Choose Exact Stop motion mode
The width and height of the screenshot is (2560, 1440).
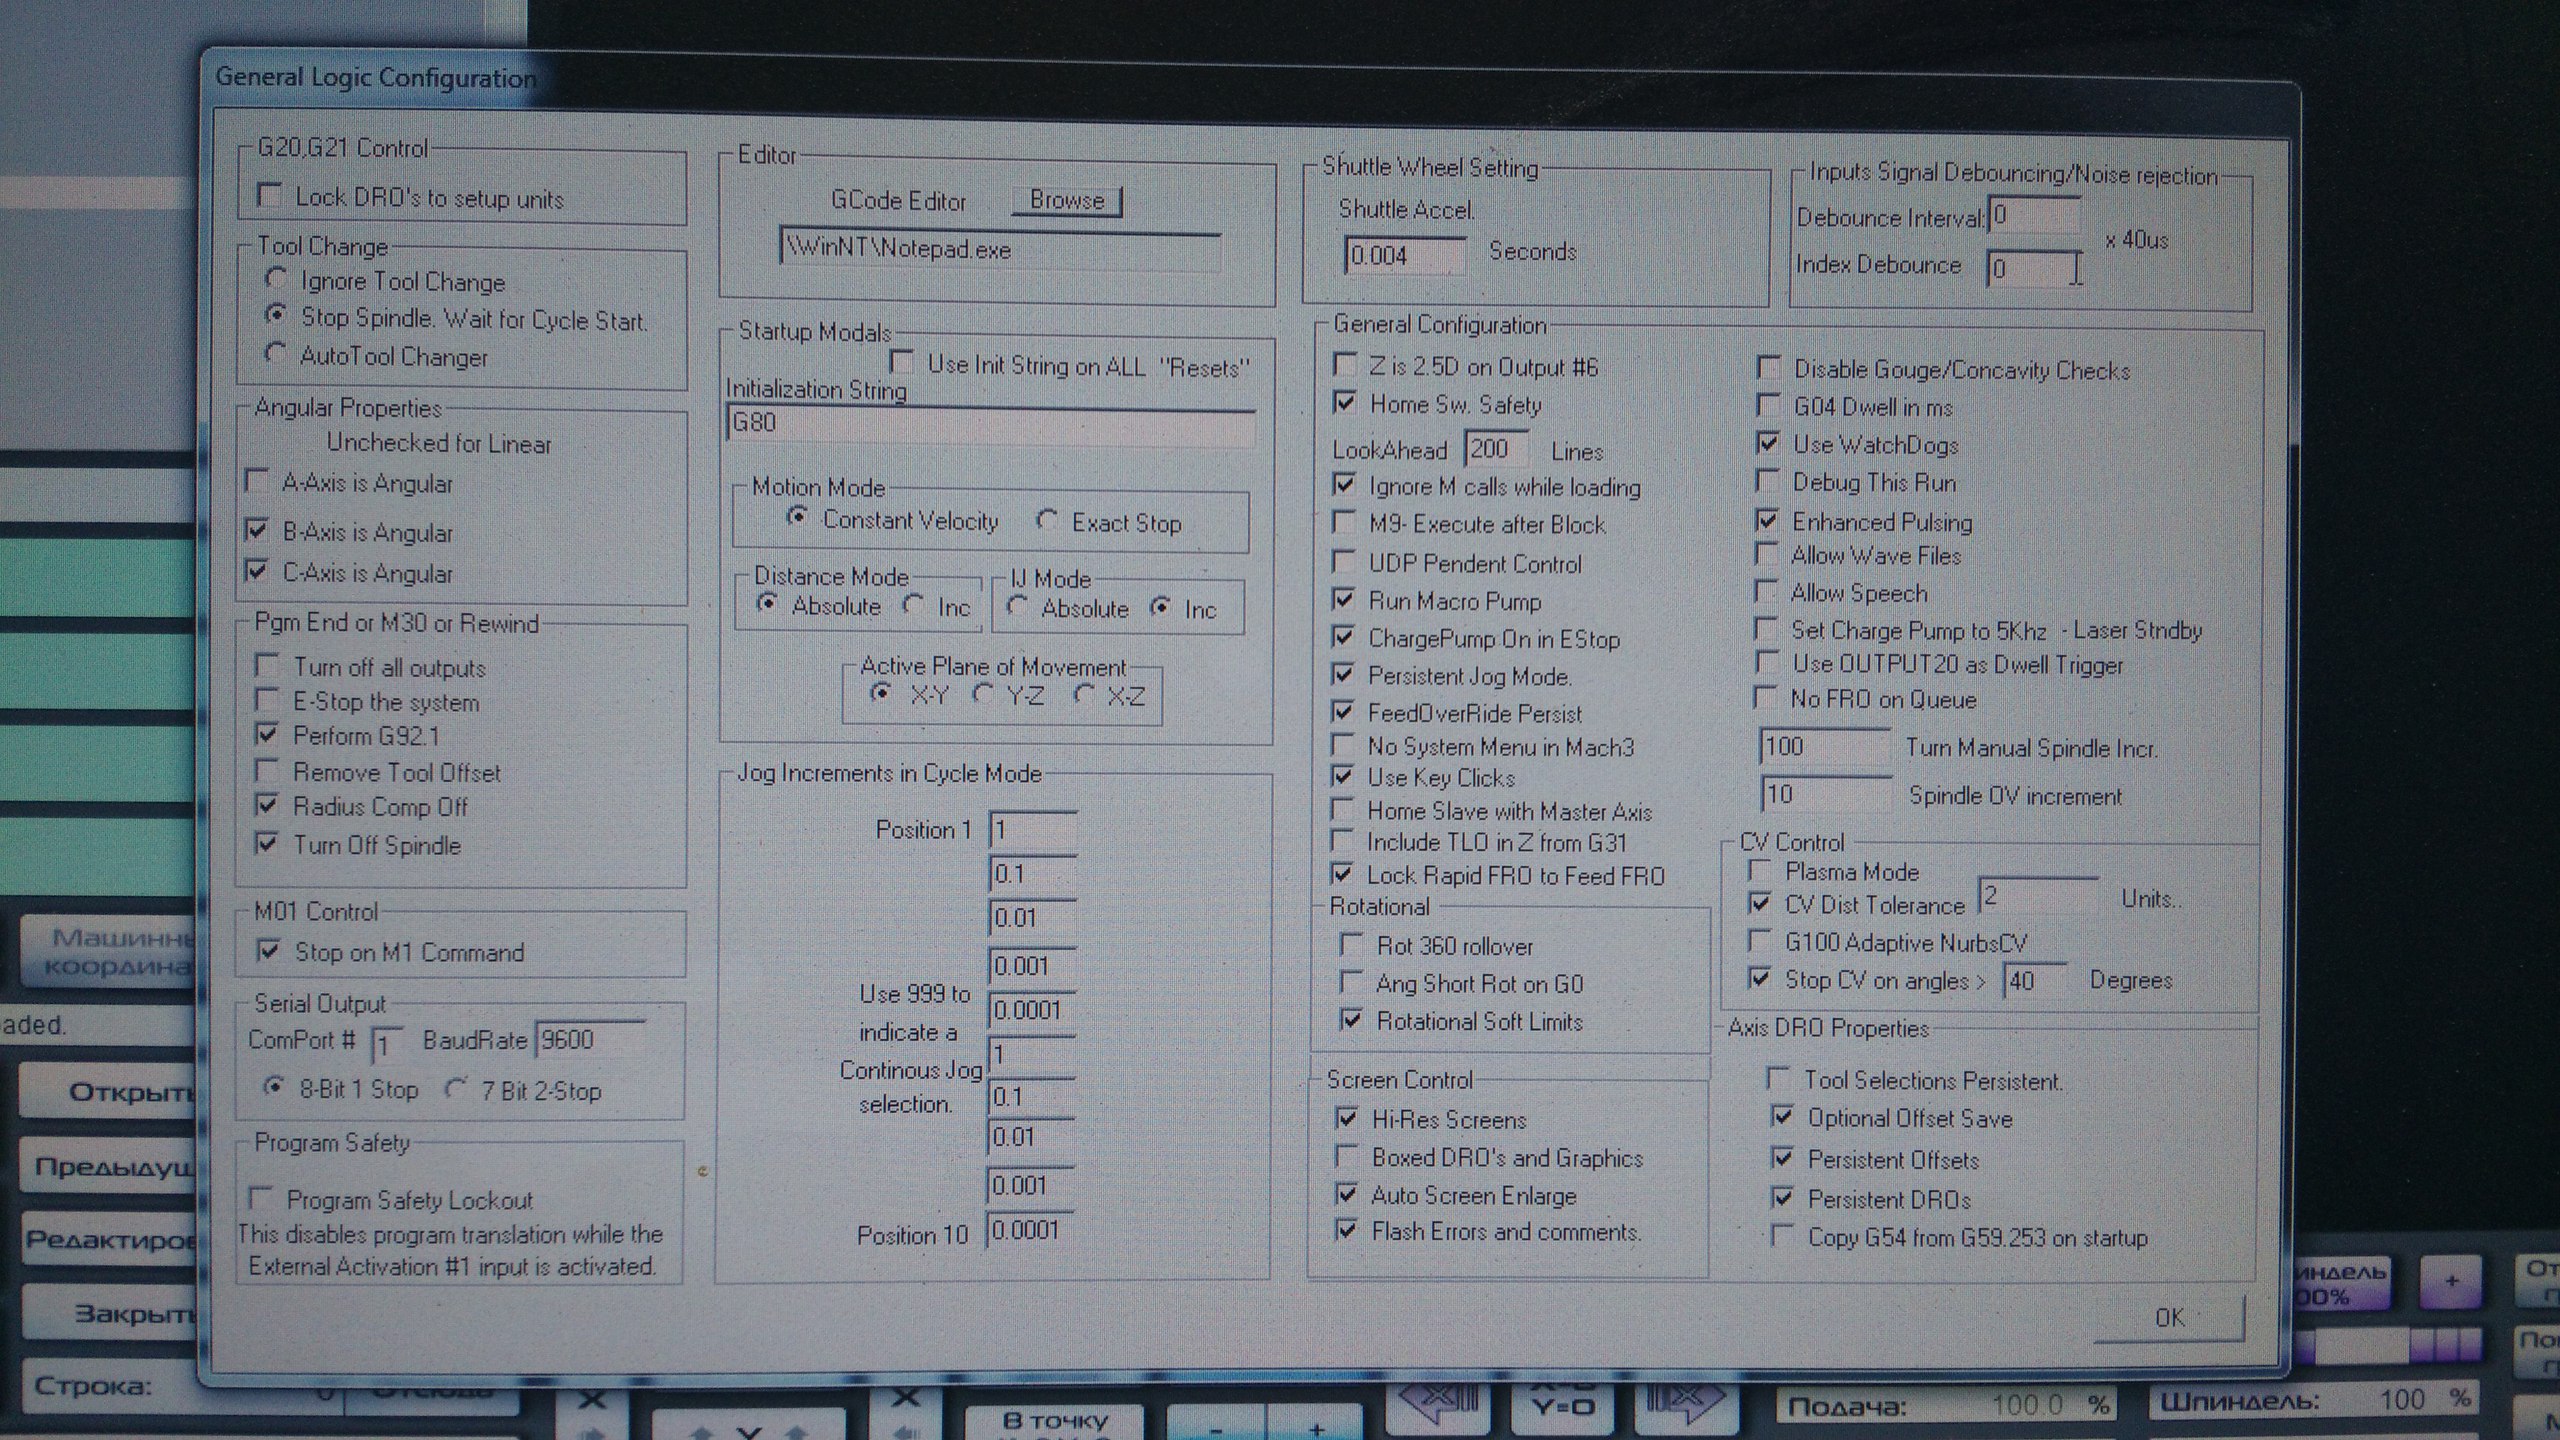tap(1047, 520)
